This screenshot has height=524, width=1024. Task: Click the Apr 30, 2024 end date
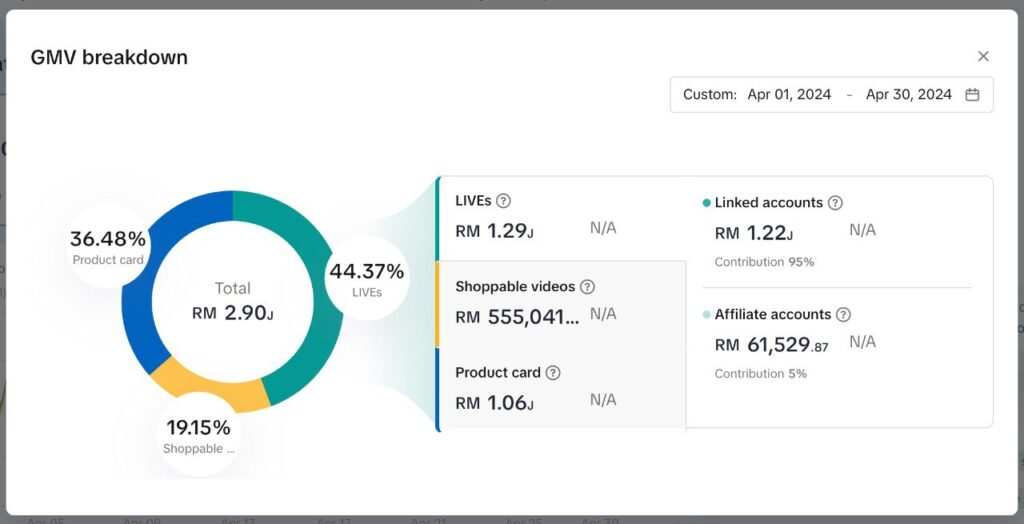coord(908,95)
